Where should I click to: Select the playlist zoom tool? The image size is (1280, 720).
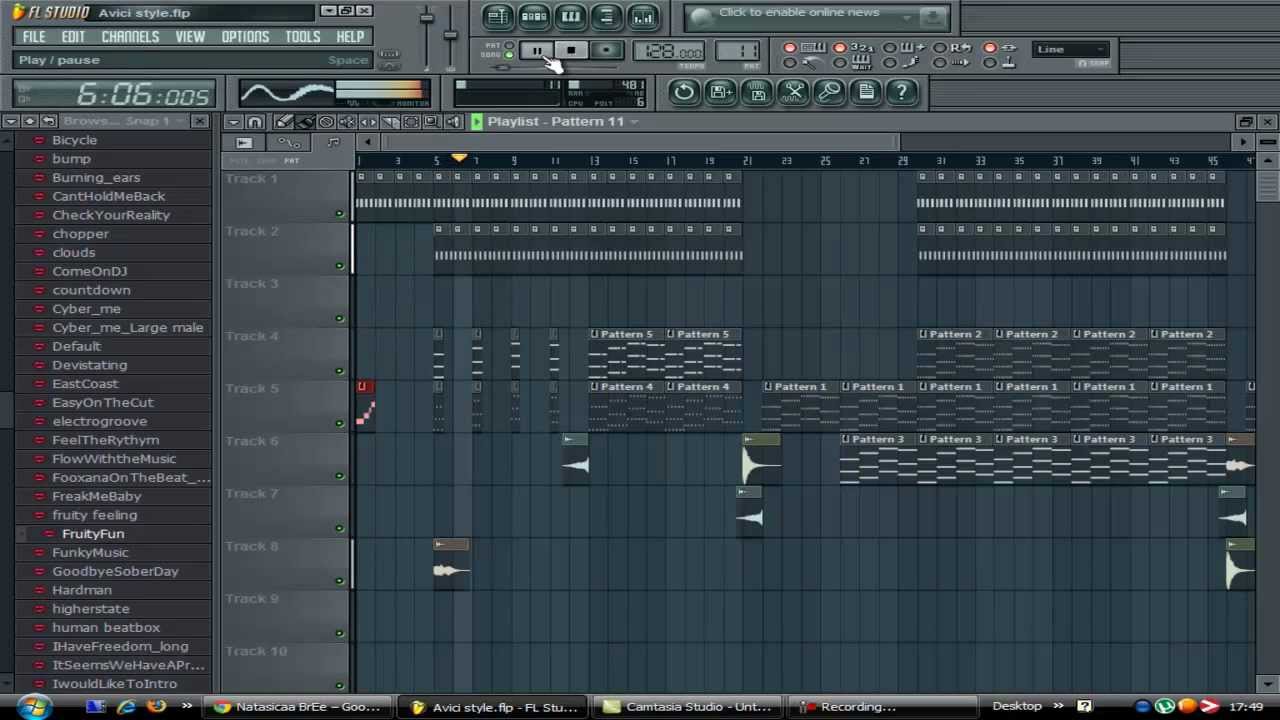(431, 122)
